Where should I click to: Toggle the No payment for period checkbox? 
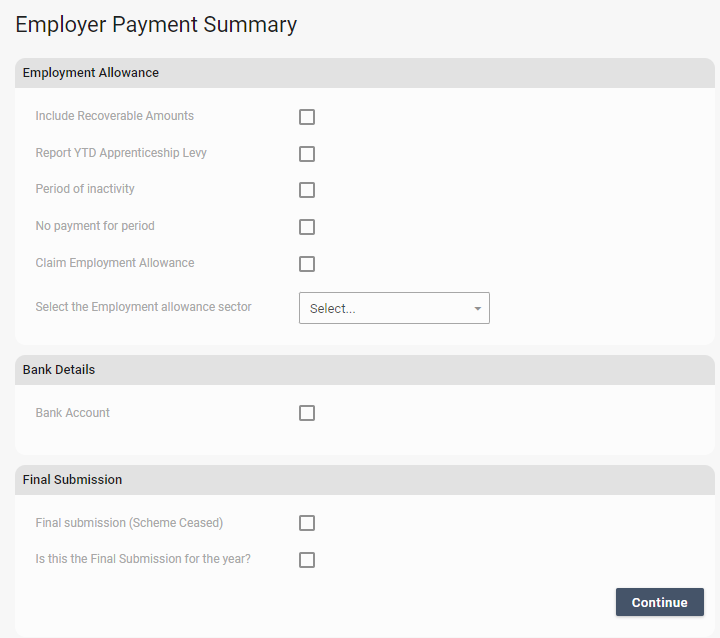(x=307, y=227)
